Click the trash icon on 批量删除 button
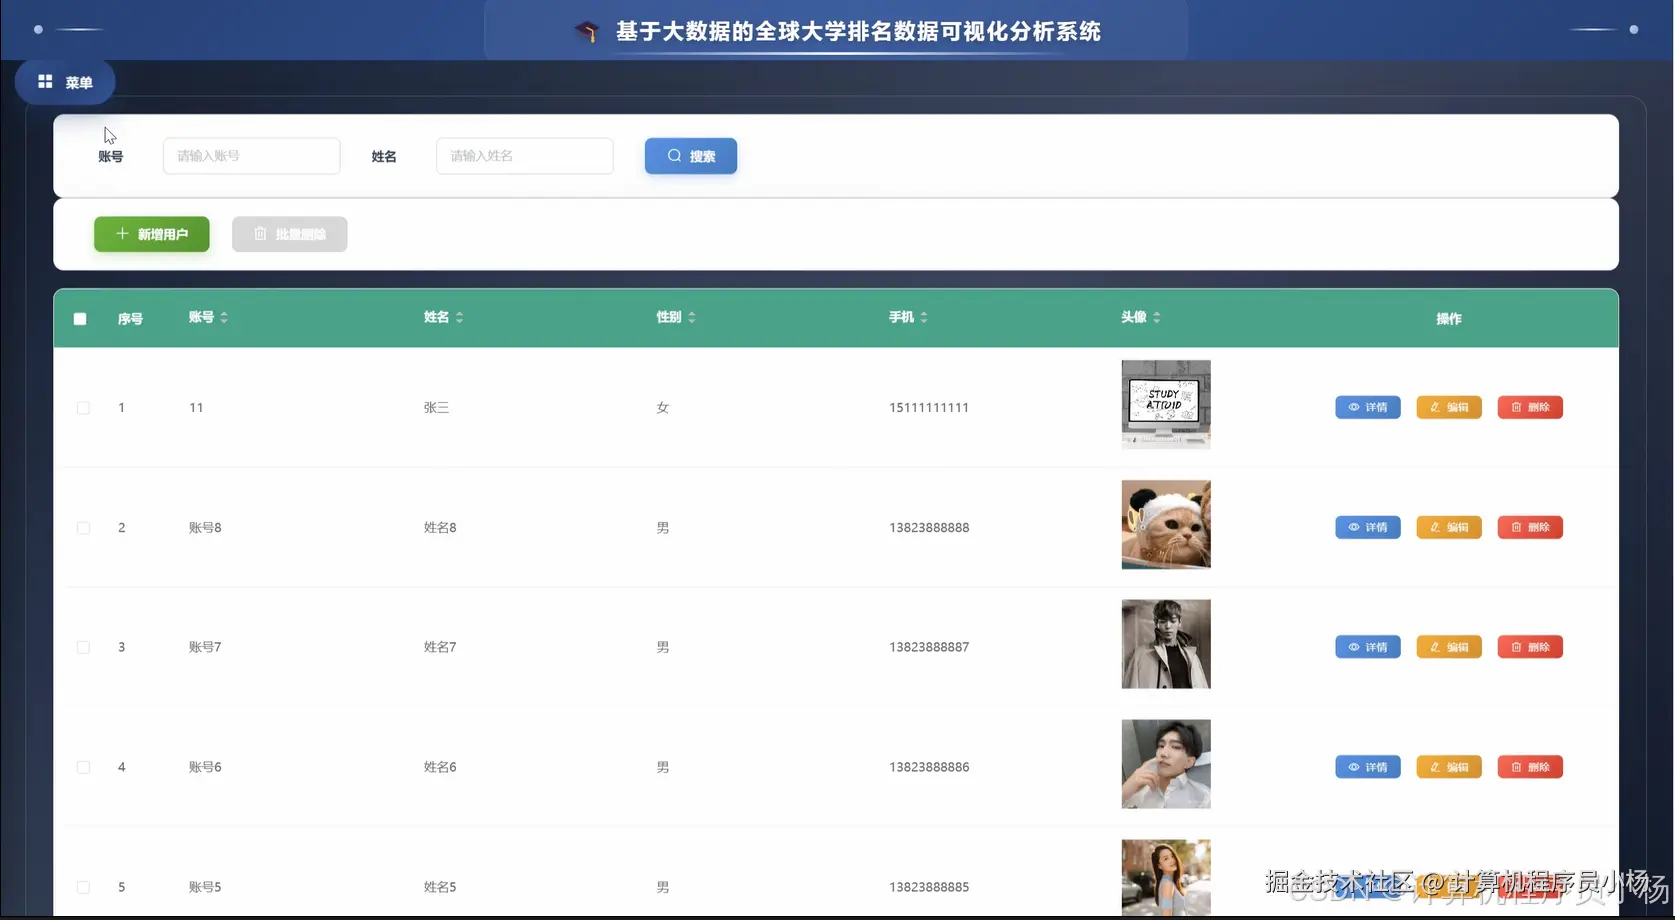This screenshot has width=1675, height=920. (x=259, y=234)
